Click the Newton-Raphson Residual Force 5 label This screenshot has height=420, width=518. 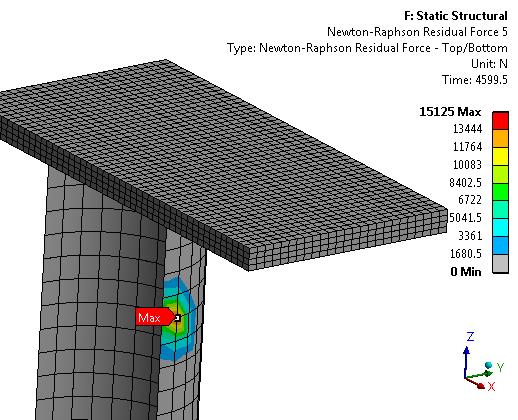pos(417,32)
